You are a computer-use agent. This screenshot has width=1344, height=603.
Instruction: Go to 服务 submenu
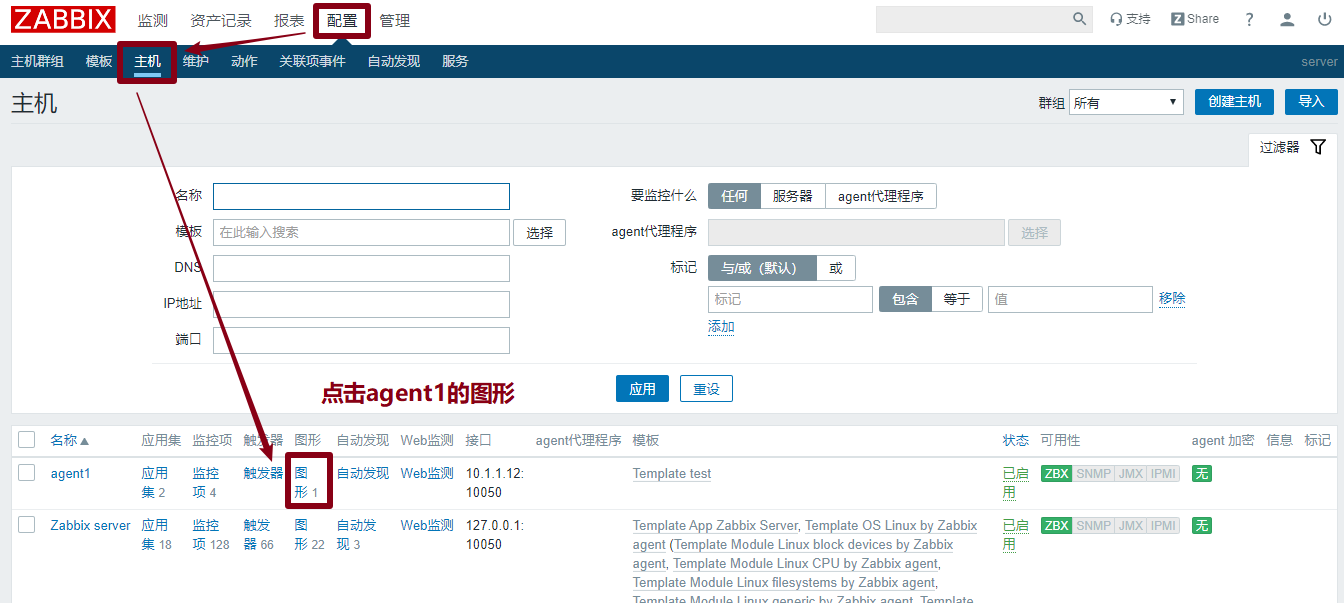pos(455,61)
